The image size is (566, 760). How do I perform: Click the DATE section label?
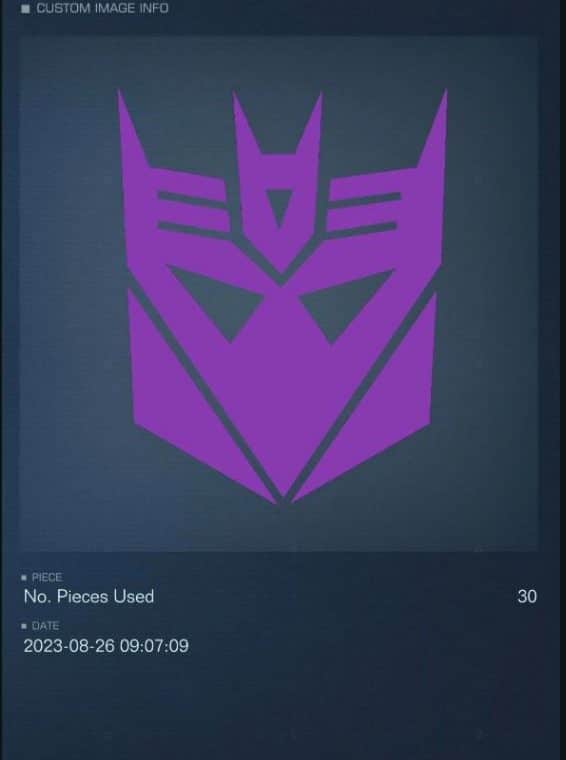point(45,626)
